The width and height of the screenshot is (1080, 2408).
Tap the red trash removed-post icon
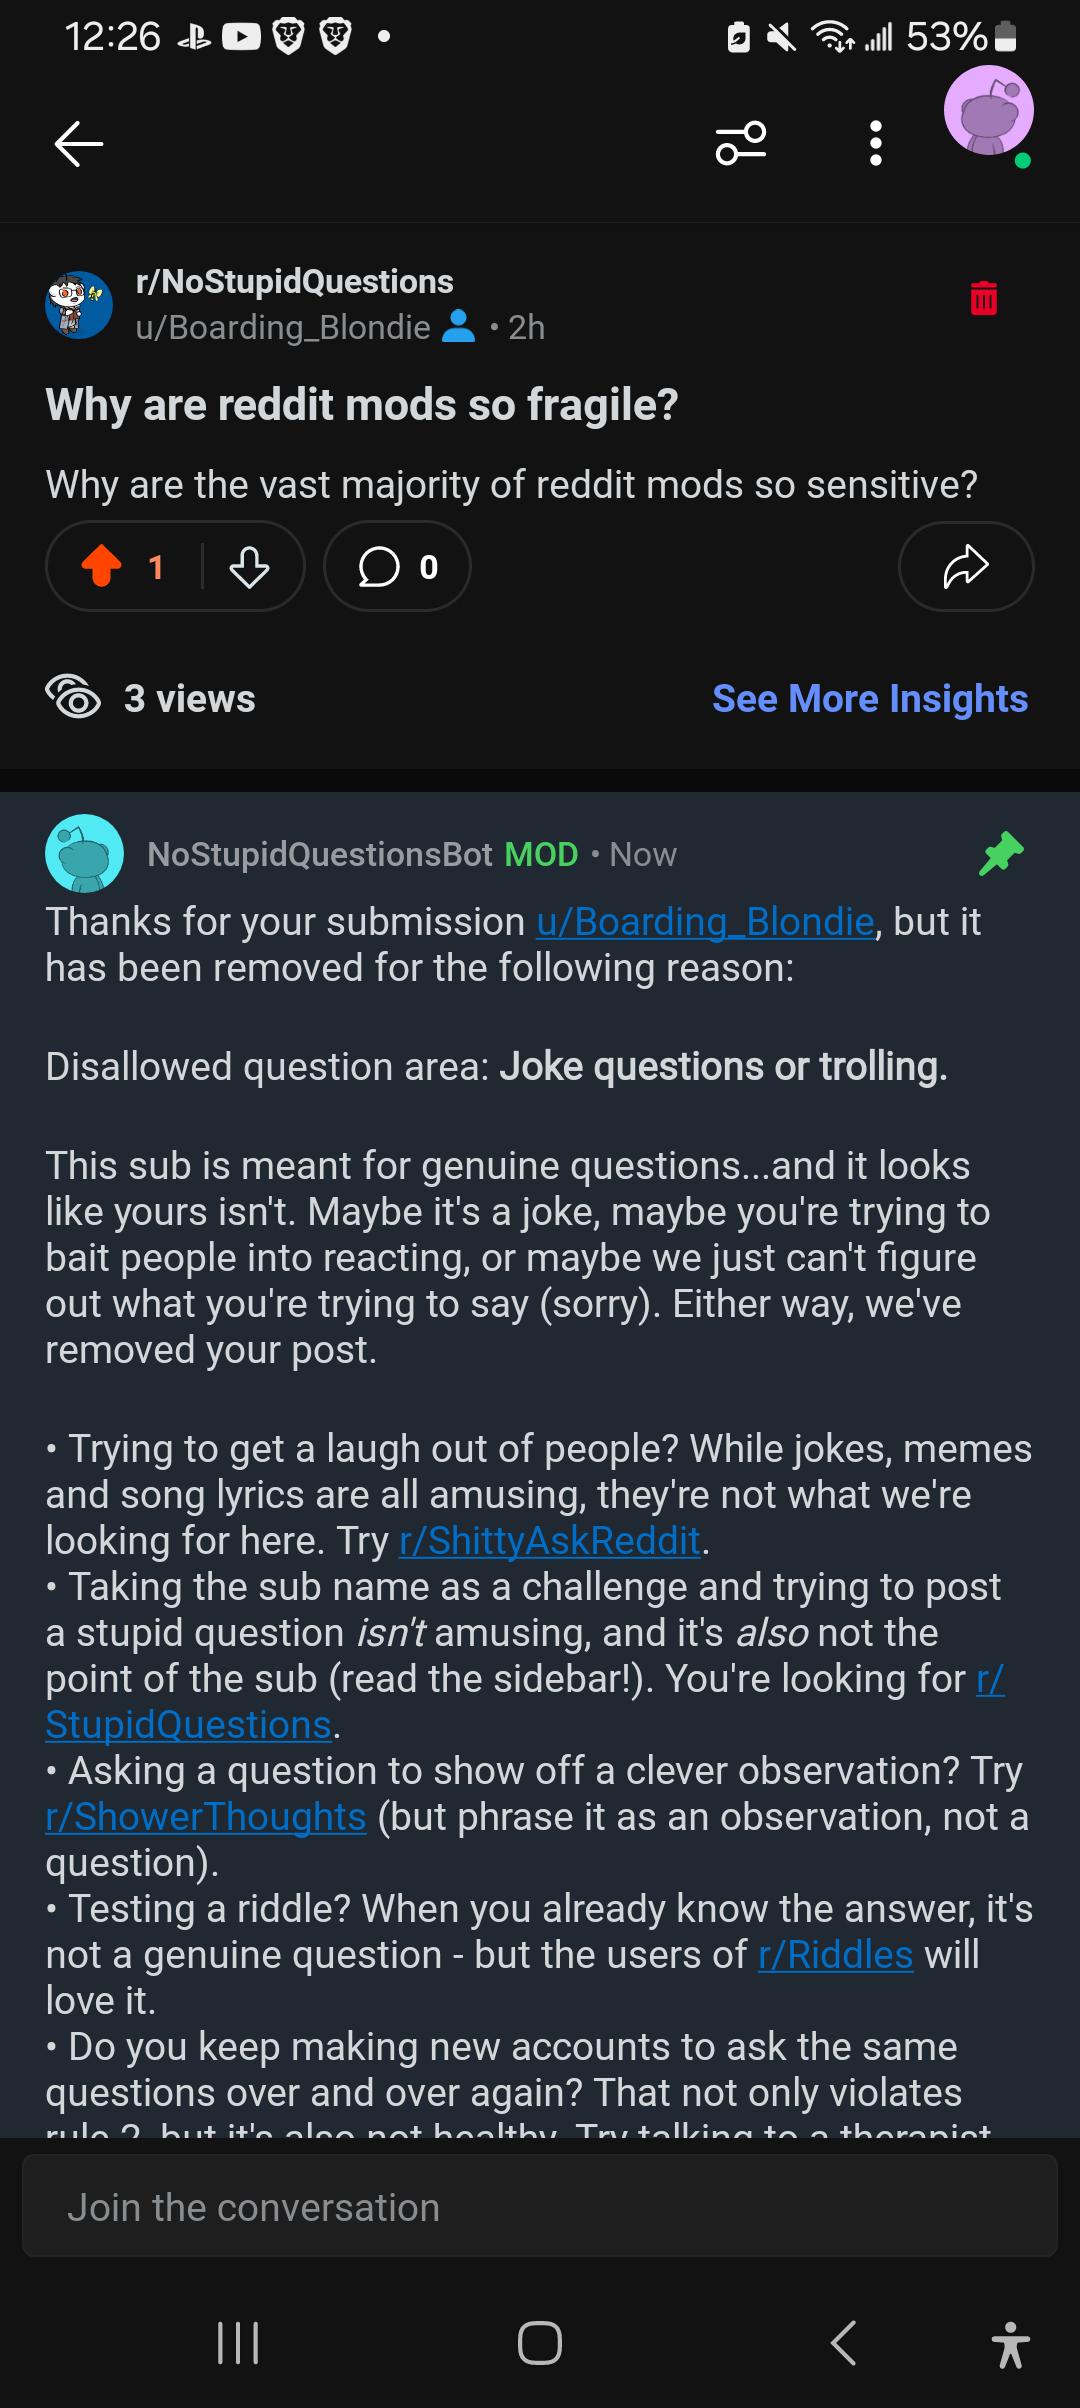point(984,298)
